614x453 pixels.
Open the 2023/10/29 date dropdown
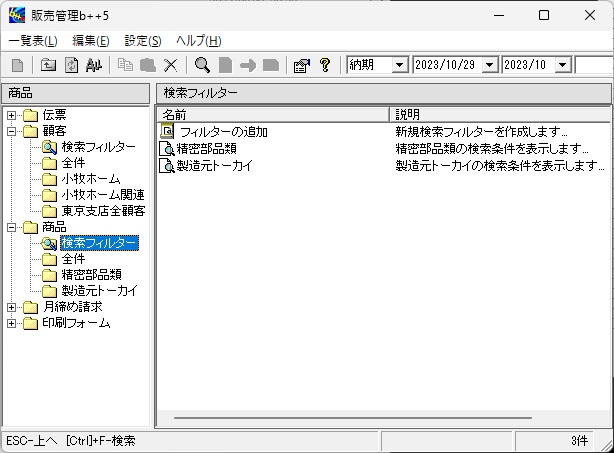coord(489,65)
